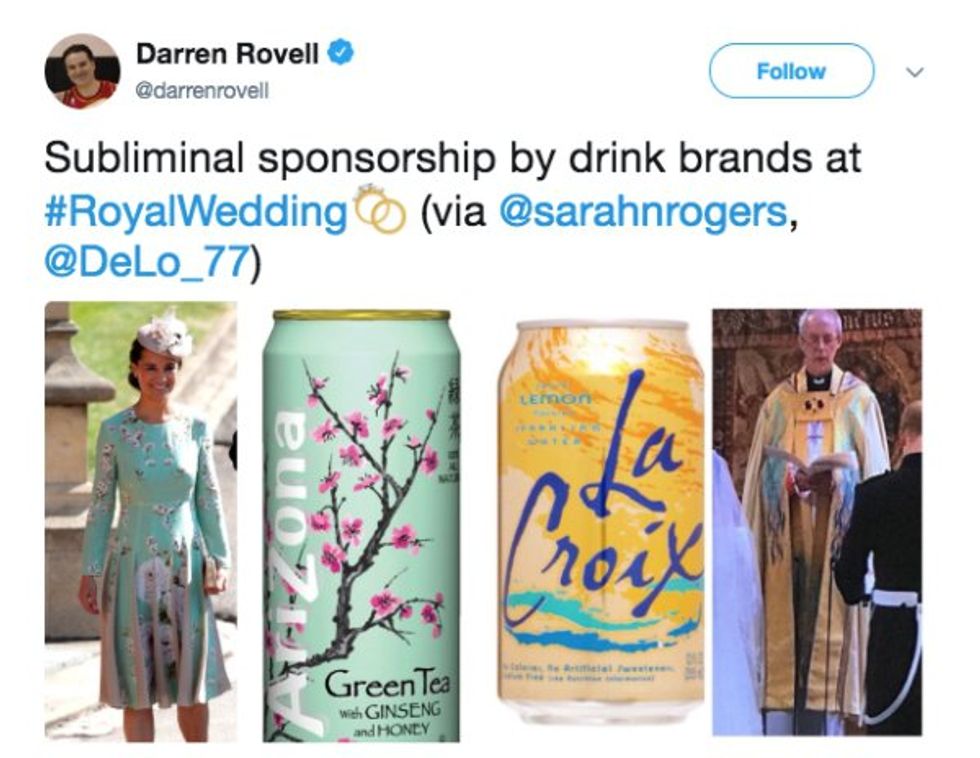The height and width of the screenshot is (758, 980).
Task: Click the tweet text about subliminal sponsorship
Action: (452, 211)
